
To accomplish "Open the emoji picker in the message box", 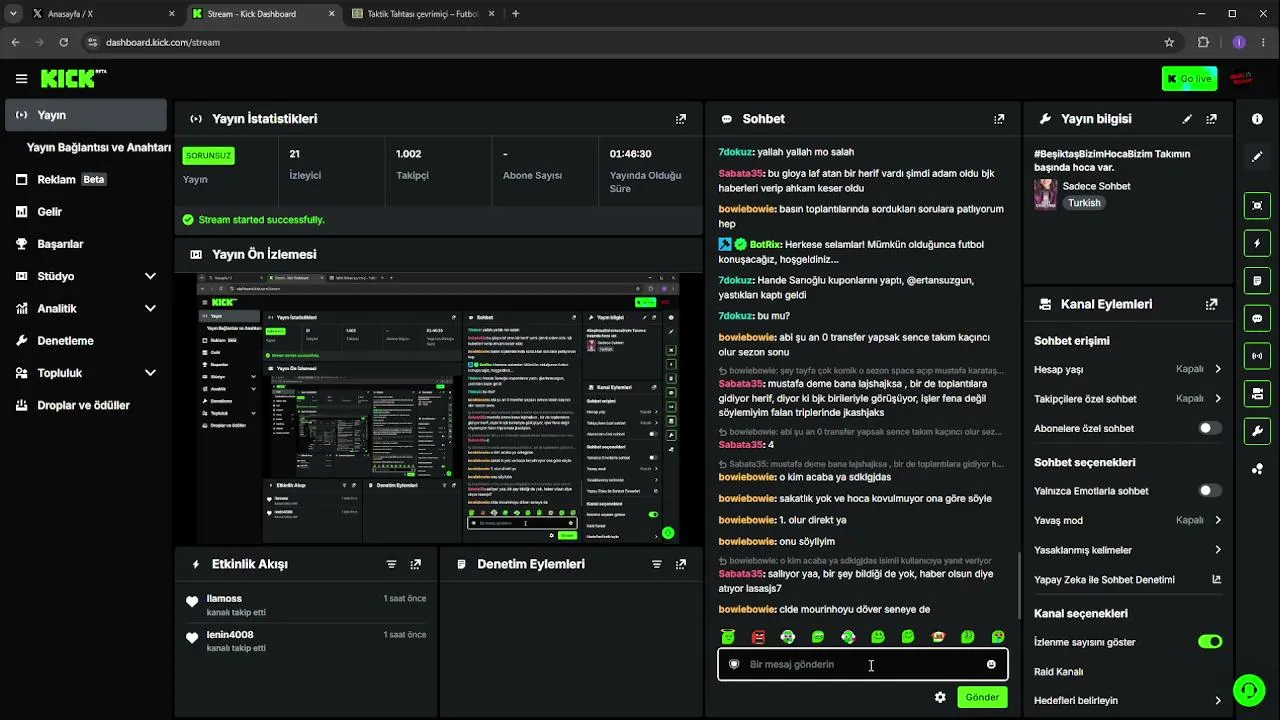I will (991, 664).
